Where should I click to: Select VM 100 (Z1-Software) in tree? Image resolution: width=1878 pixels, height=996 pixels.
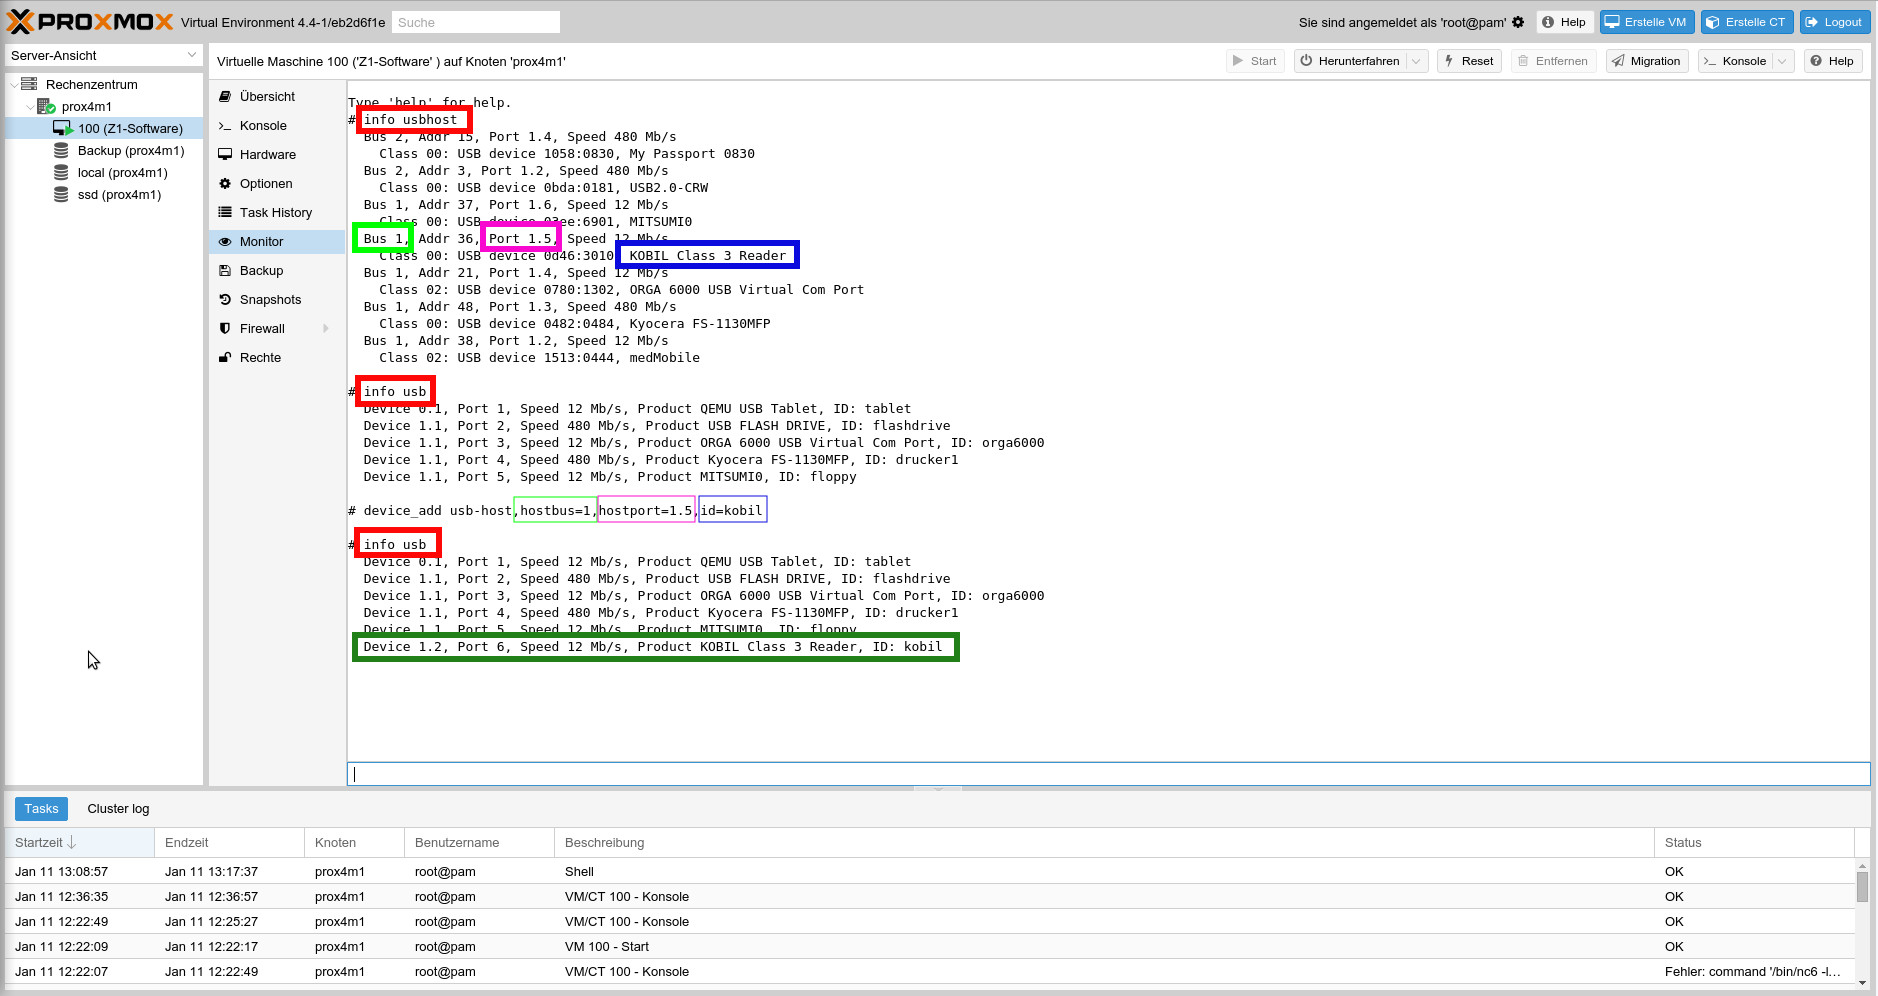130,129
